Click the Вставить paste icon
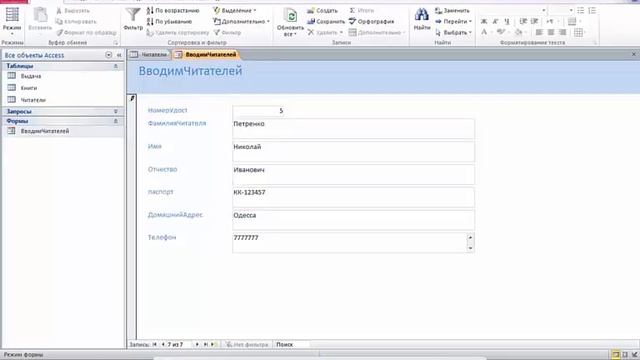The height and width of the screenshot is (360, 640). click(40, 19)
